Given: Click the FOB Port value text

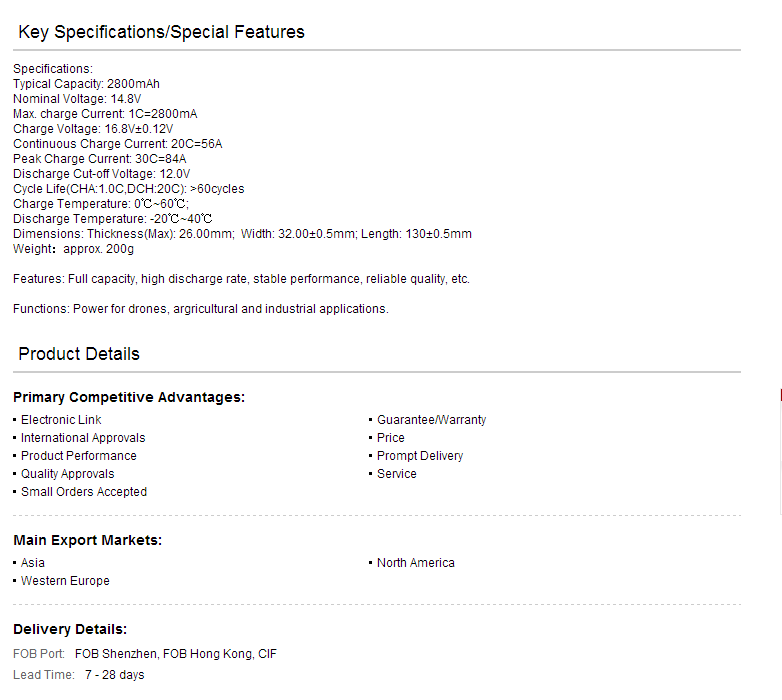Looking at the screenshot, I should (x=176, y=654).
